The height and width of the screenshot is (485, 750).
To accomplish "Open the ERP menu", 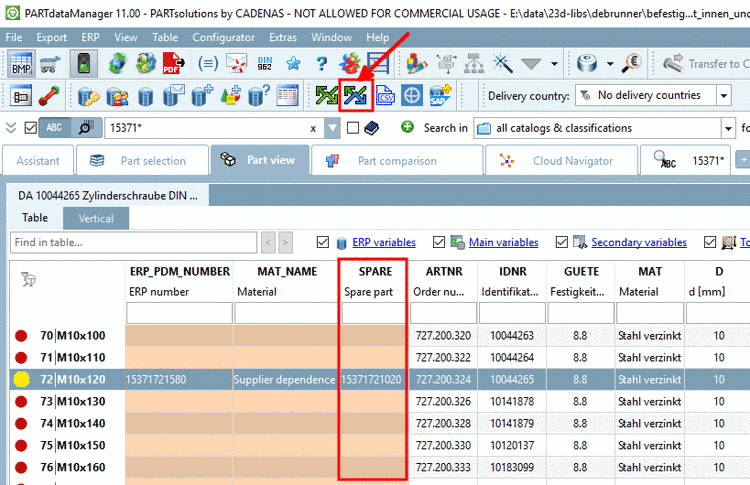I will point(90,37).
